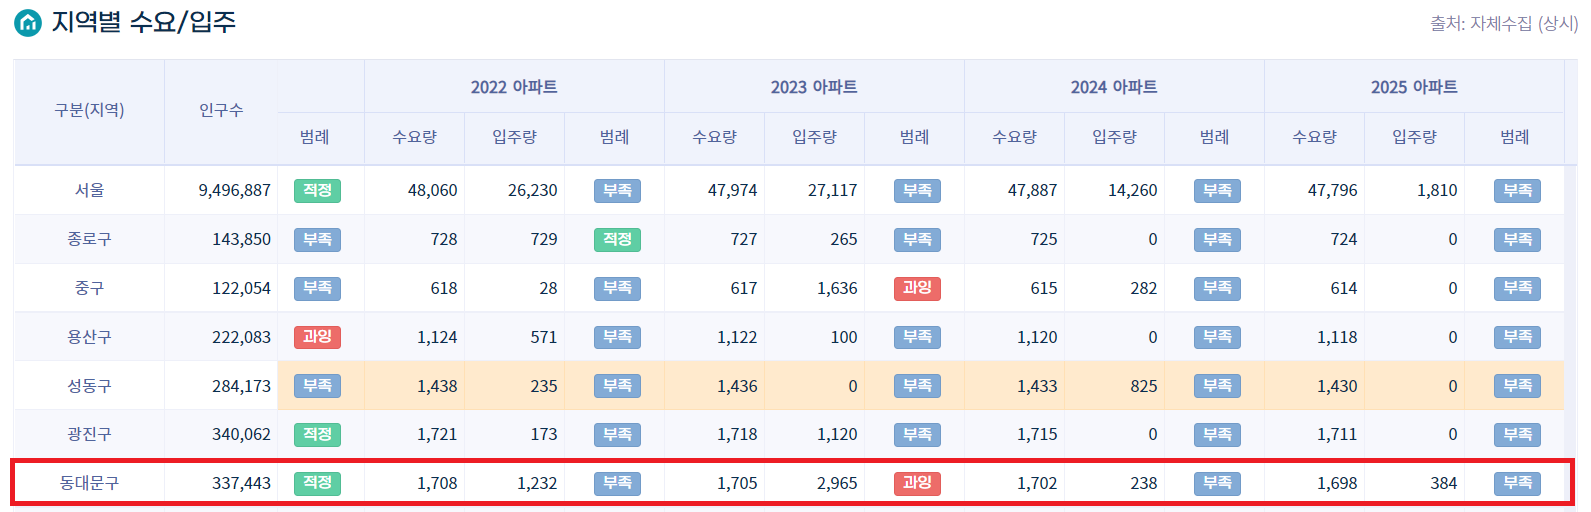Image resolution: width=1591 pixels, height=512 pixels.
Task: Click the red 과잉 badge in 용산구 row
Action: 317,337
